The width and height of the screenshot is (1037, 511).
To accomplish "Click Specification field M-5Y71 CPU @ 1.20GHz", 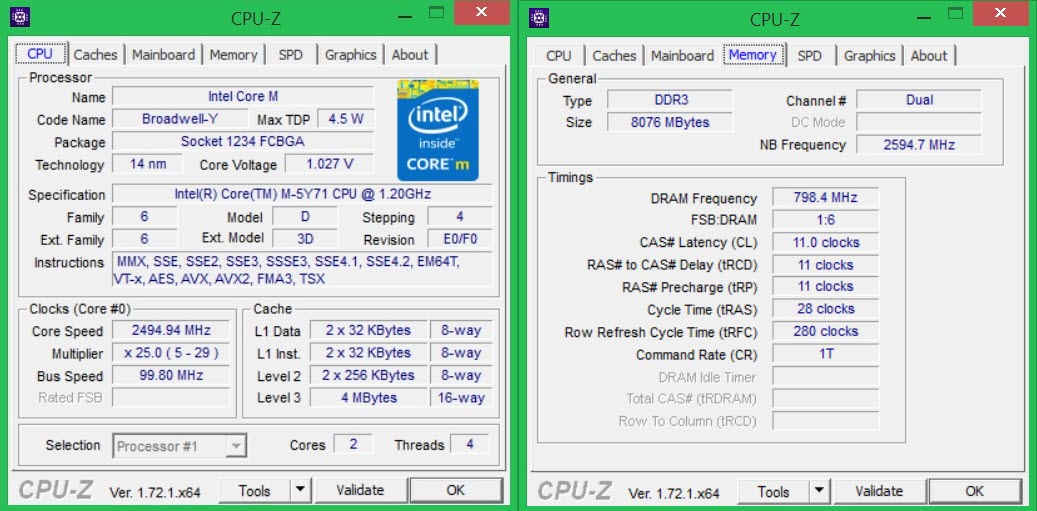I will pos(302,194).
